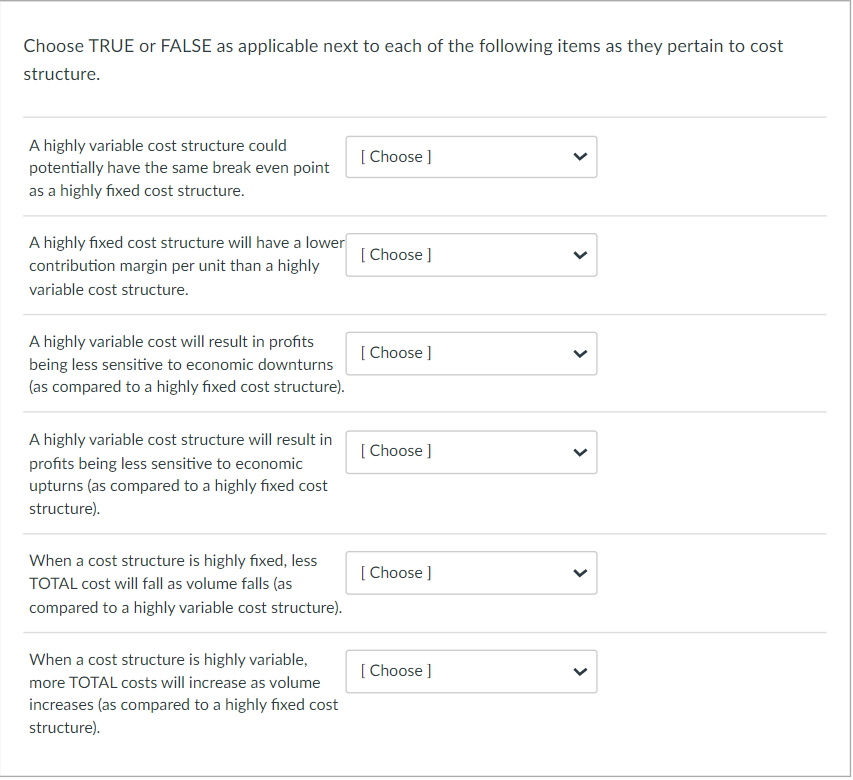This screenshot has width=853, height=780.
Task: Click the statement mentioning economic upturns
Action: tap(180, 474)
